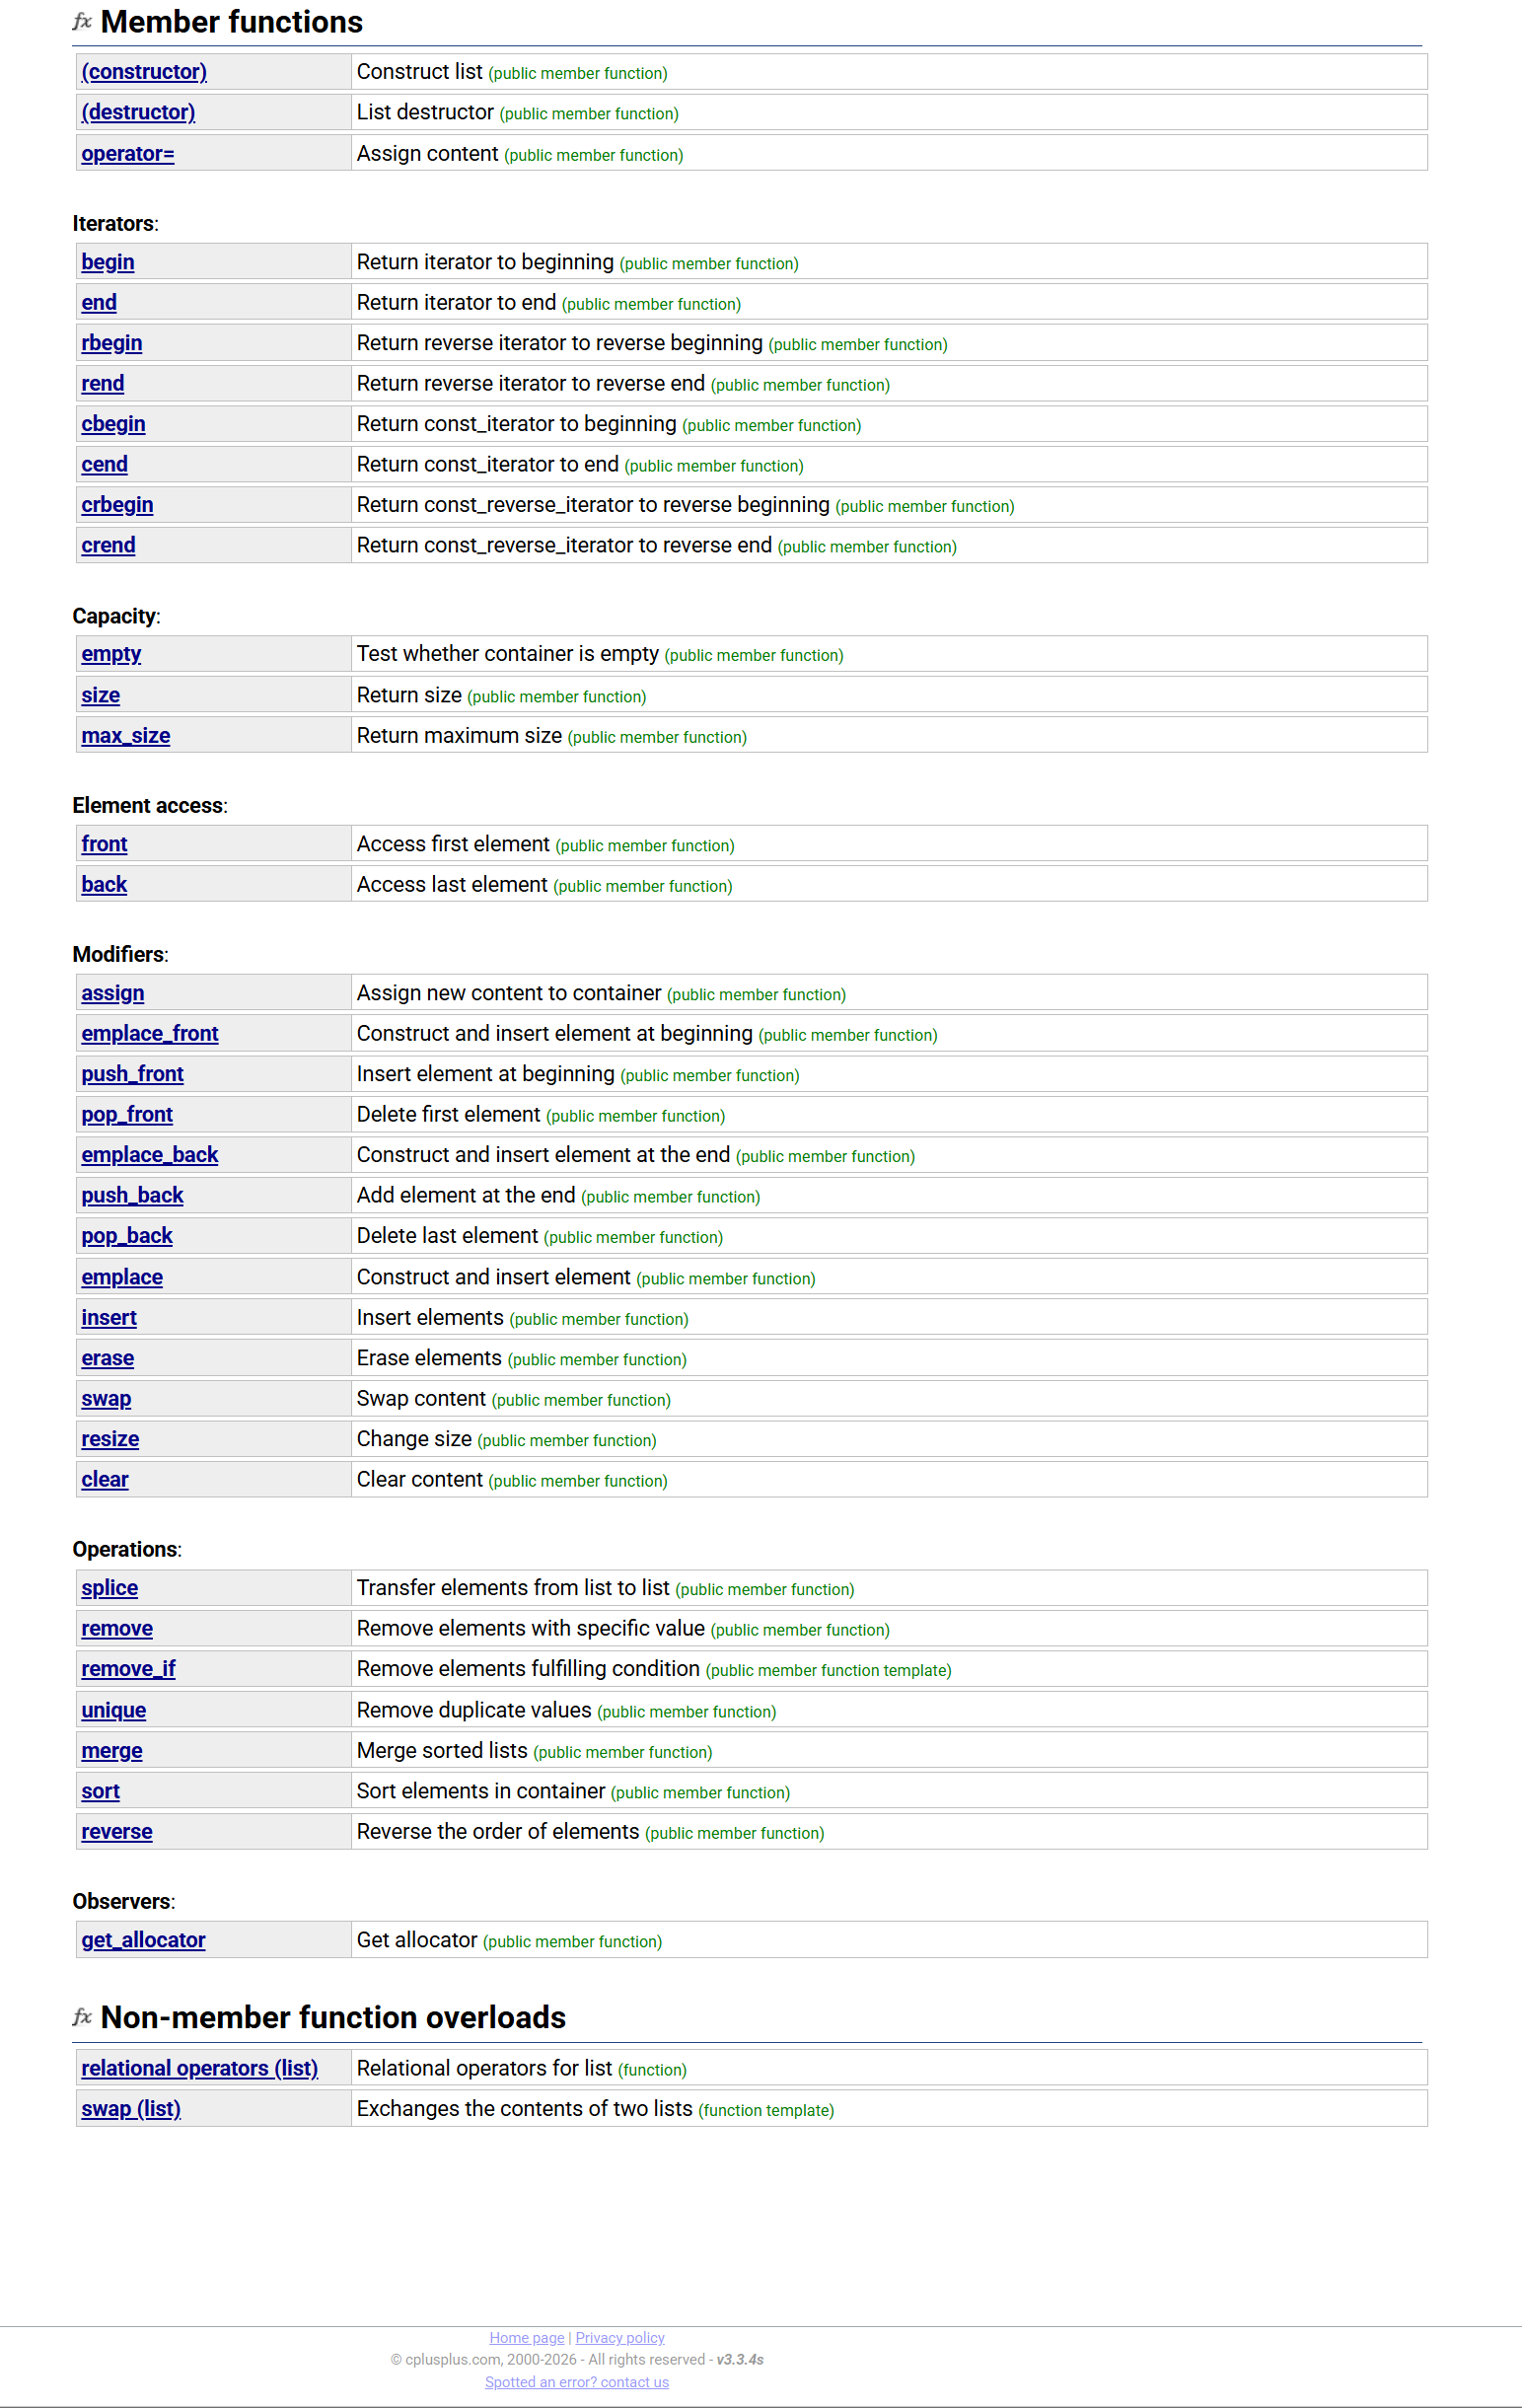Go to the Home page footer link
This screenshot has width=1522, height=2408.
point(527,2338)
